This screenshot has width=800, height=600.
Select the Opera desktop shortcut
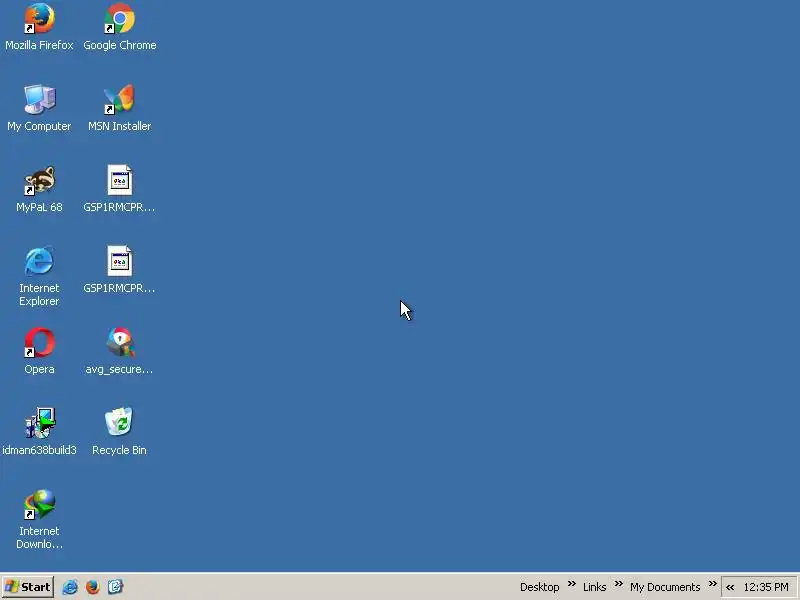click(39, 351)
